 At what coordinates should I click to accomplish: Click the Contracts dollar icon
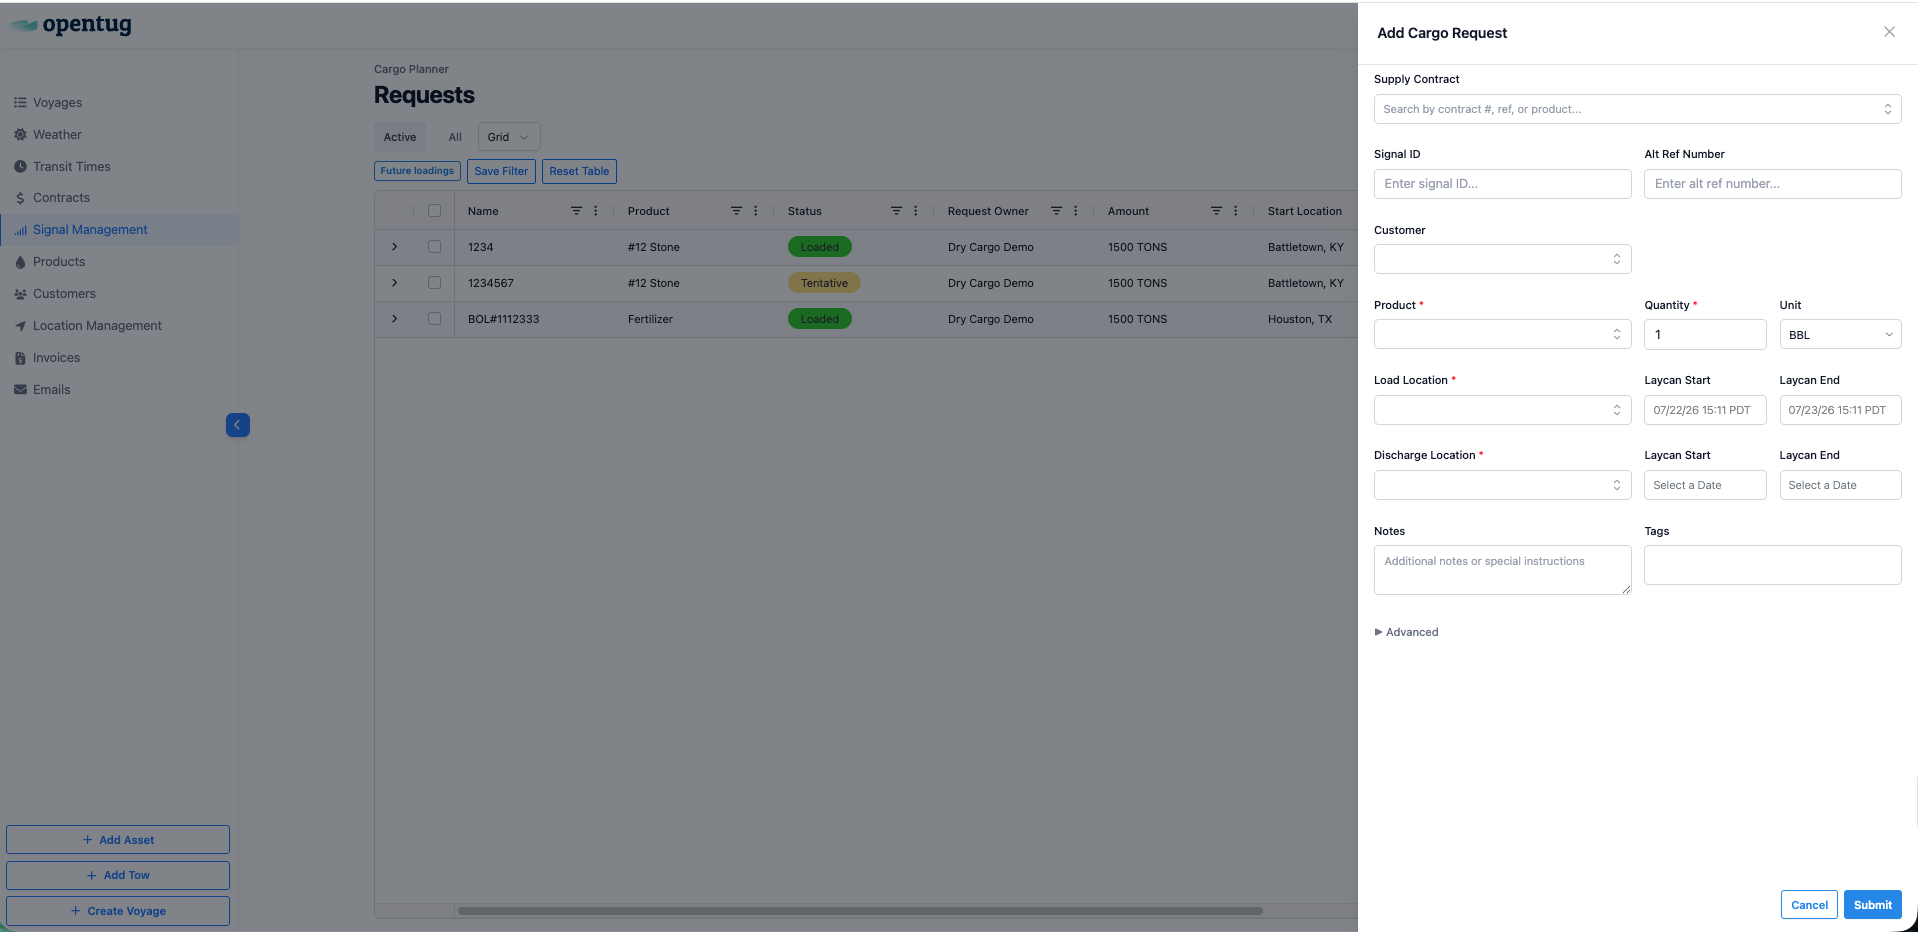coord(20,198)
